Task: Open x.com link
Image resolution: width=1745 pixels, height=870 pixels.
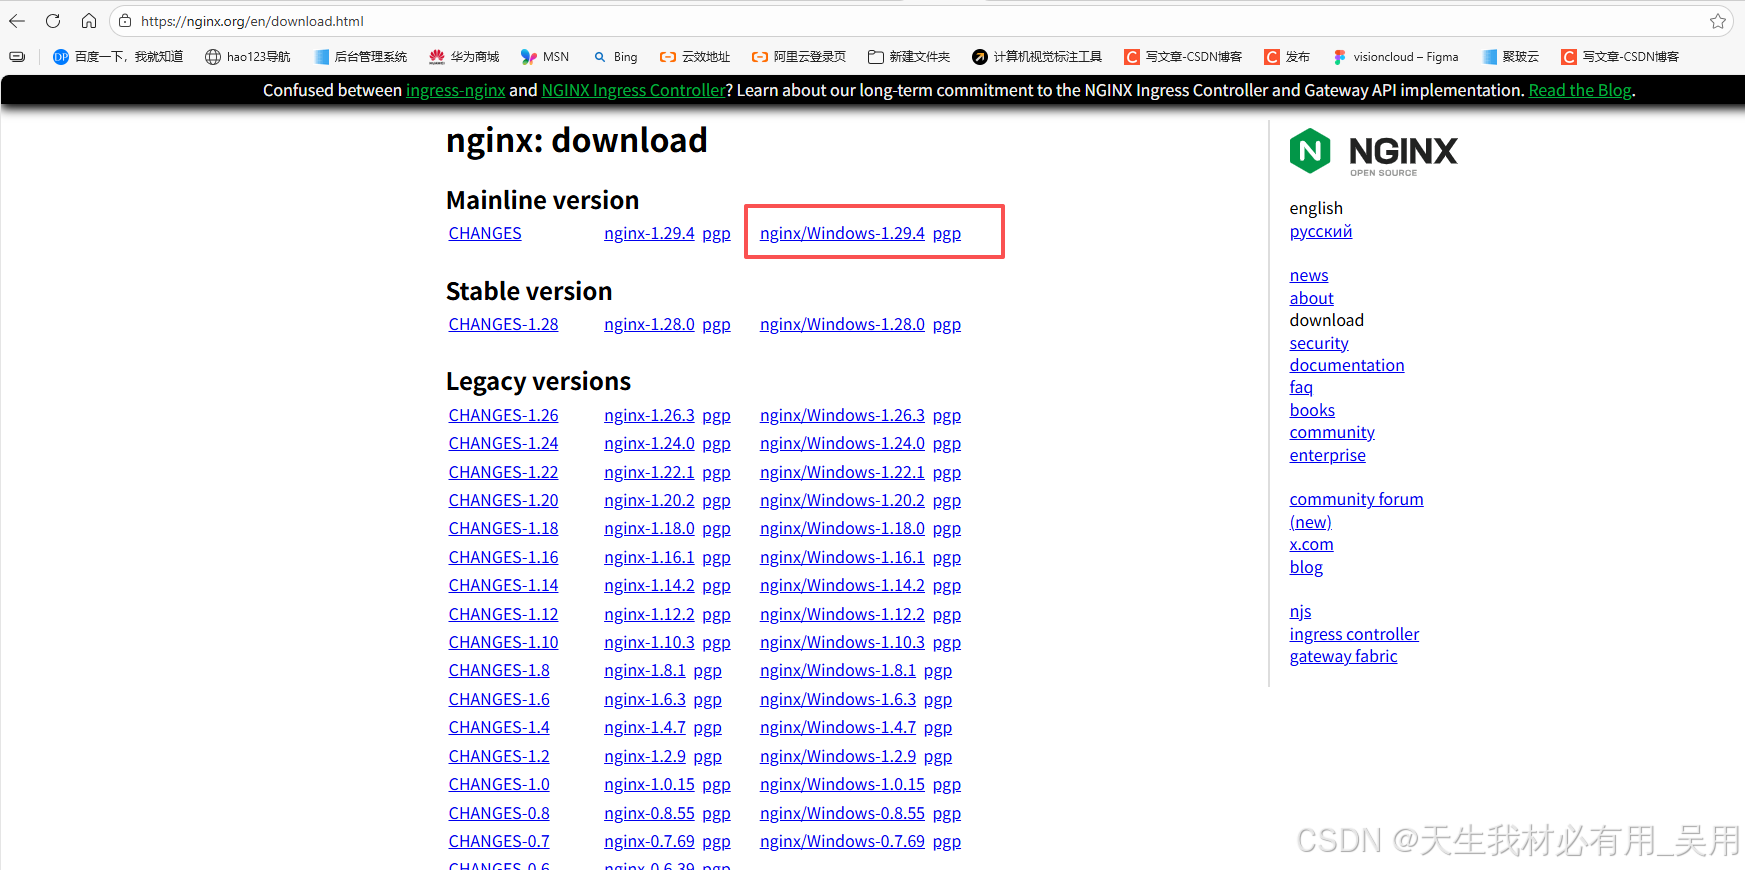Action: (1311, 544)
